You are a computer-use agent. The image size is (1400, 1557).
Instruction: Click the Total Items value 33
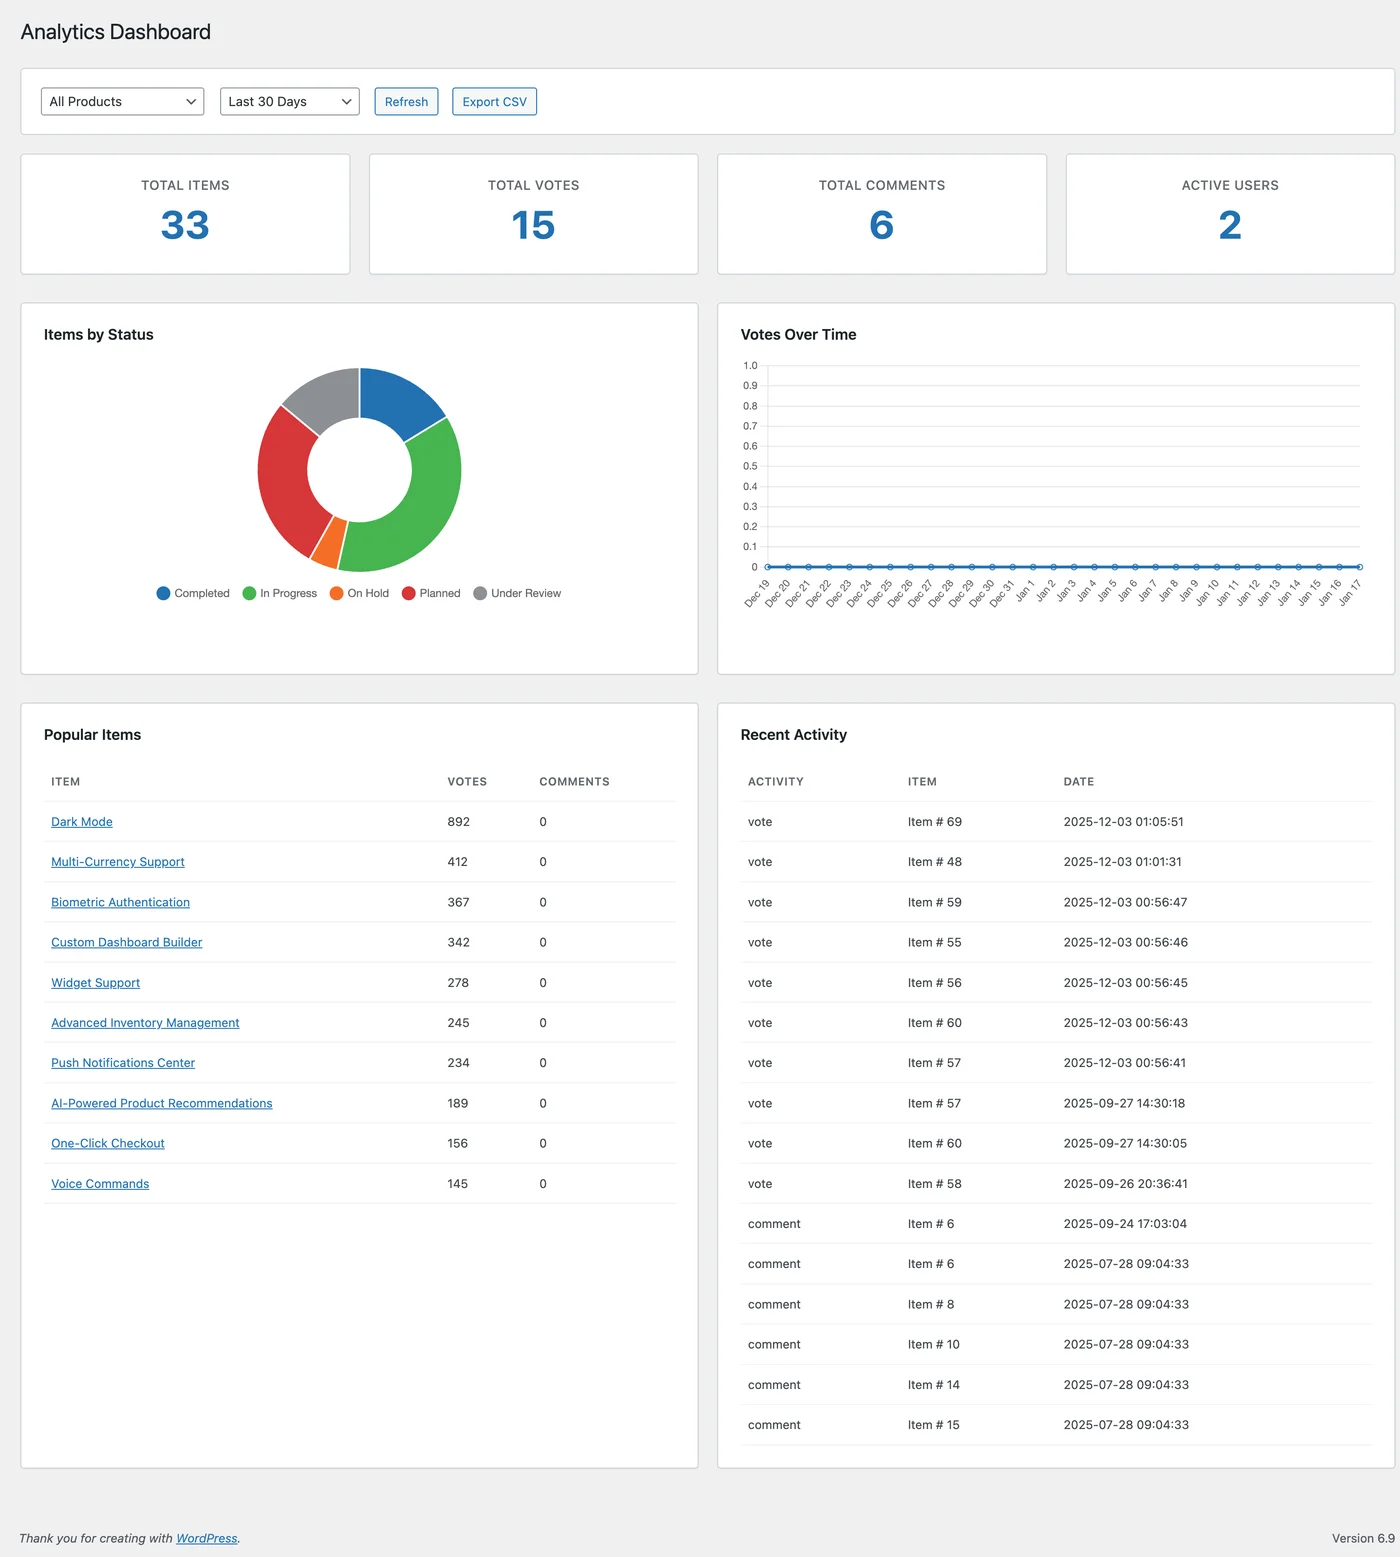coord(185,225)
